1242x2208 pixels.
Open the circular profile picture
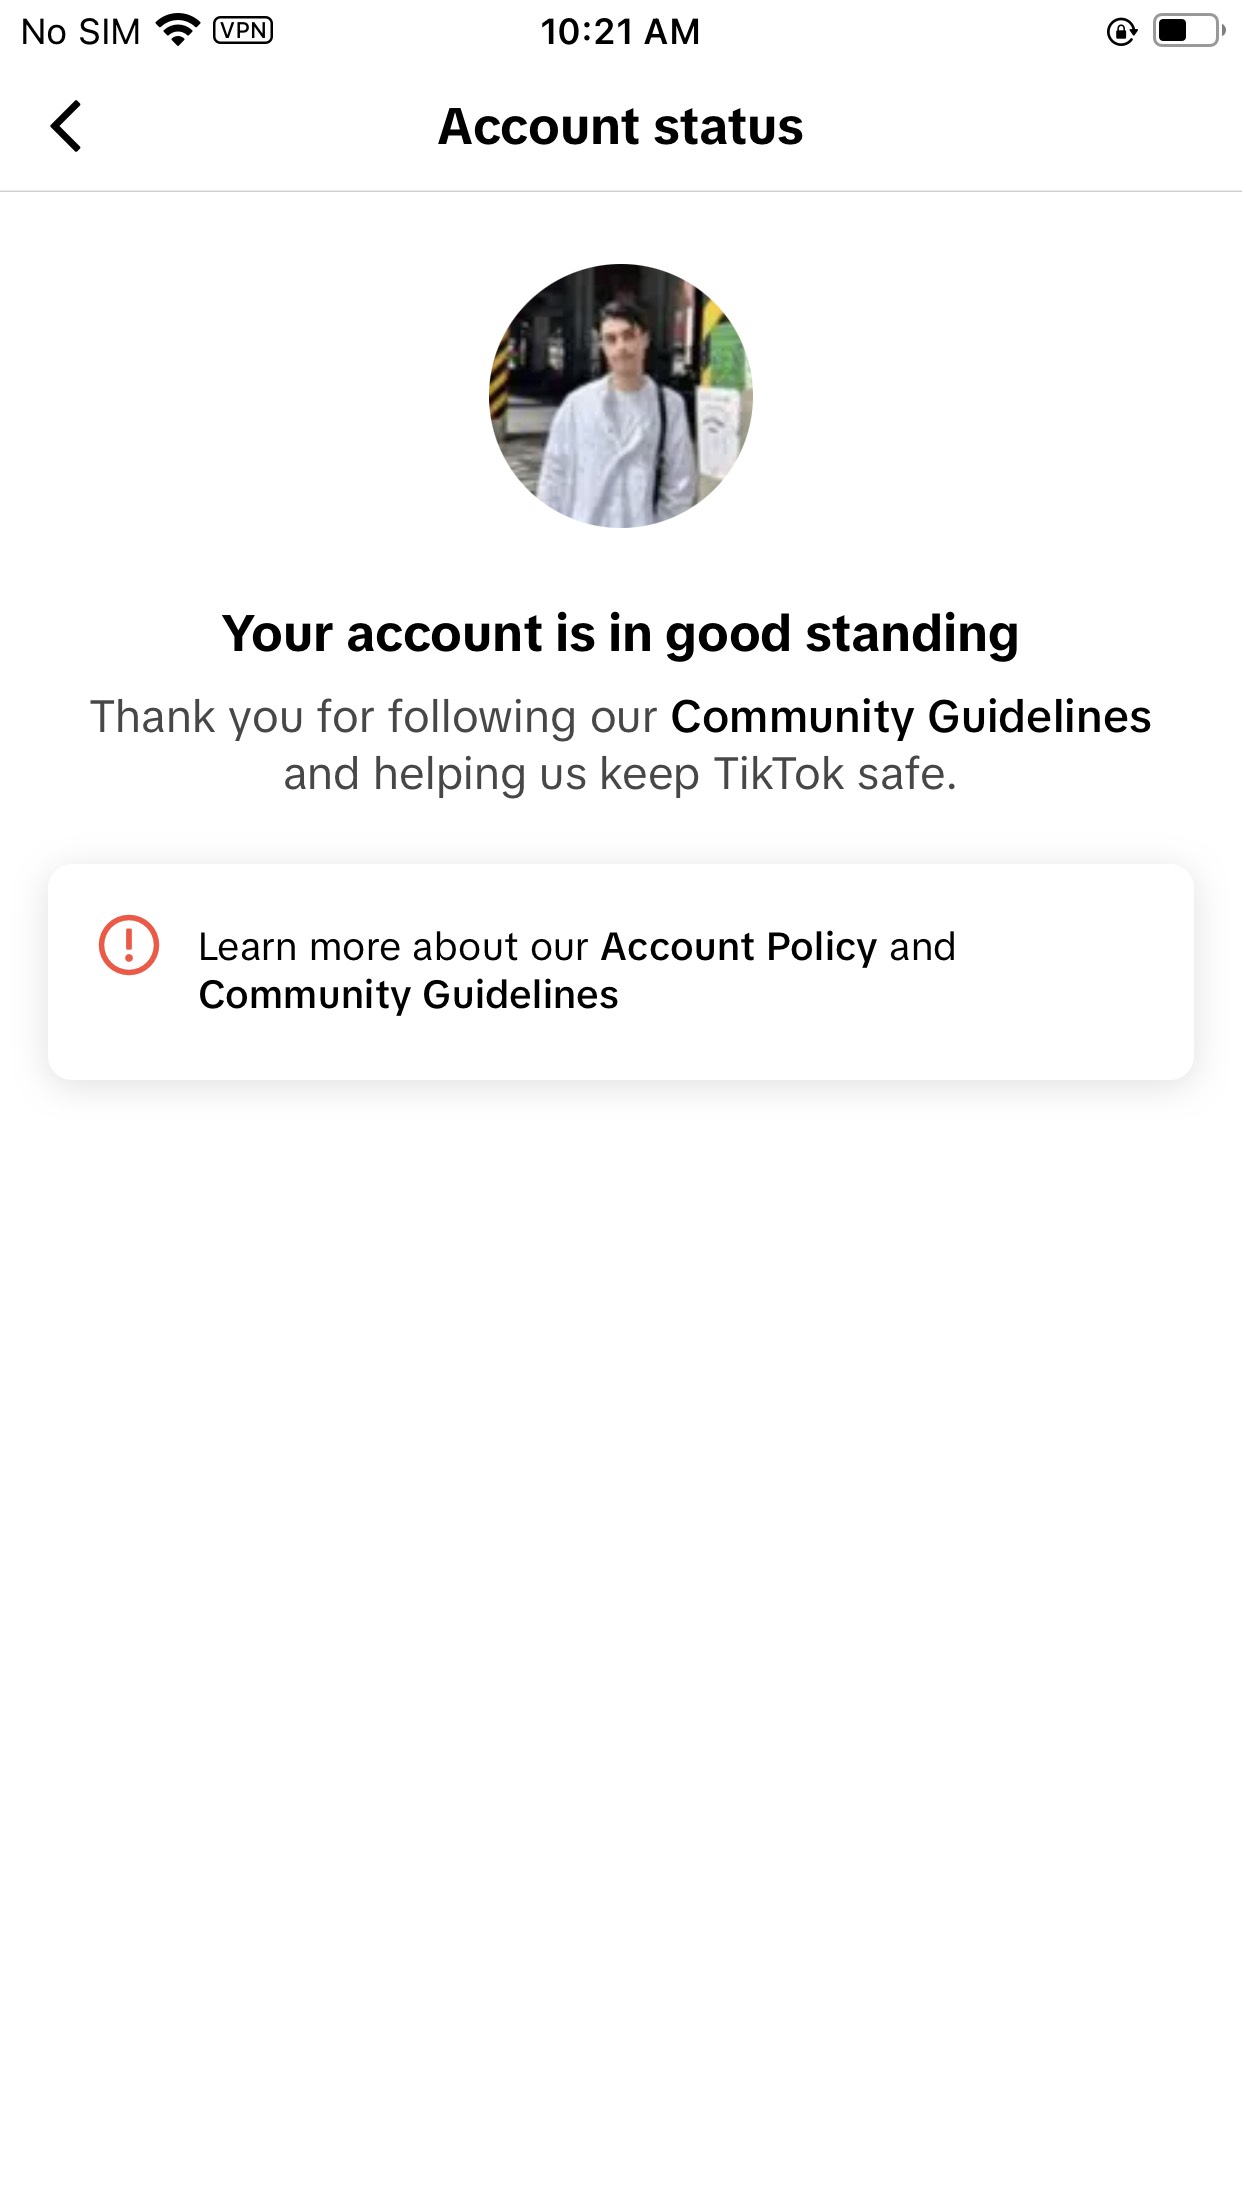(621, 396)
